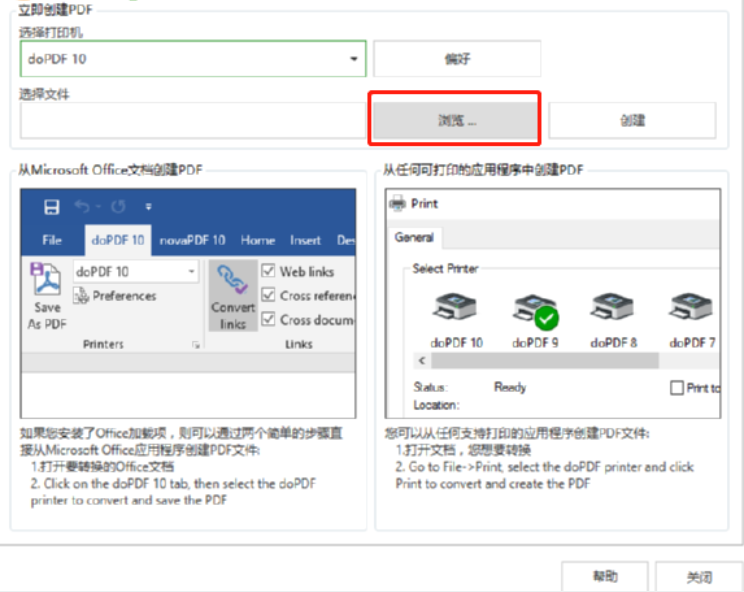
Task: Click the 立即创建PDF group heading
Action: tap(56, 9)
